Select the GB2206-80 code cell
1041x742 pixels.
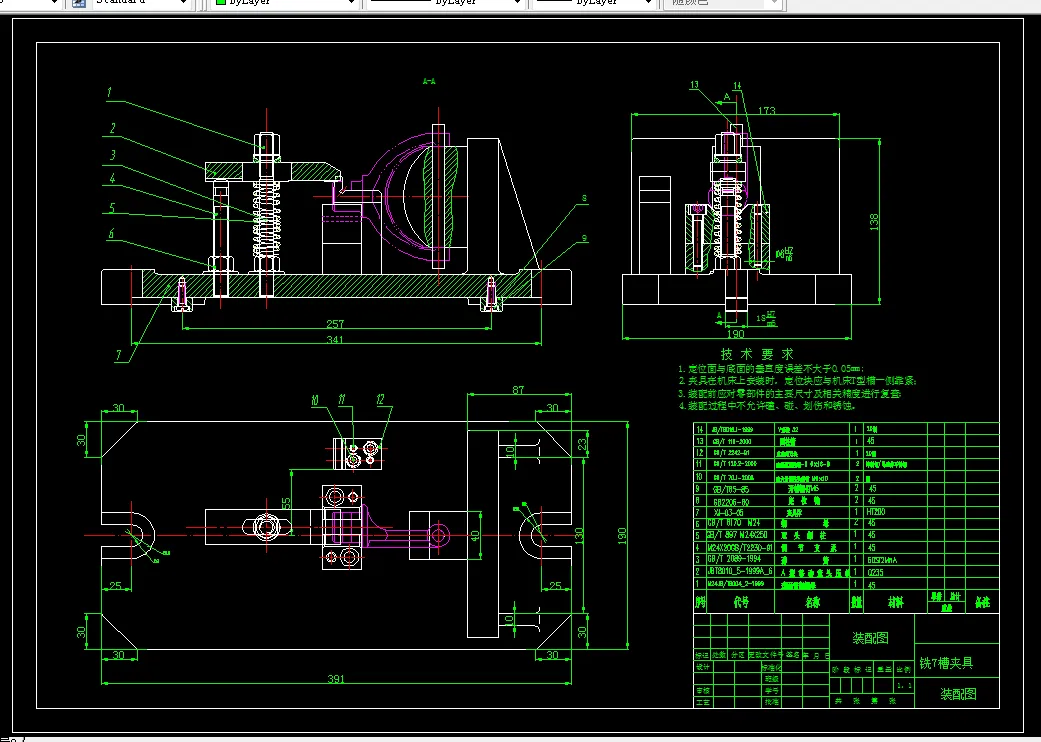point(731,501)
